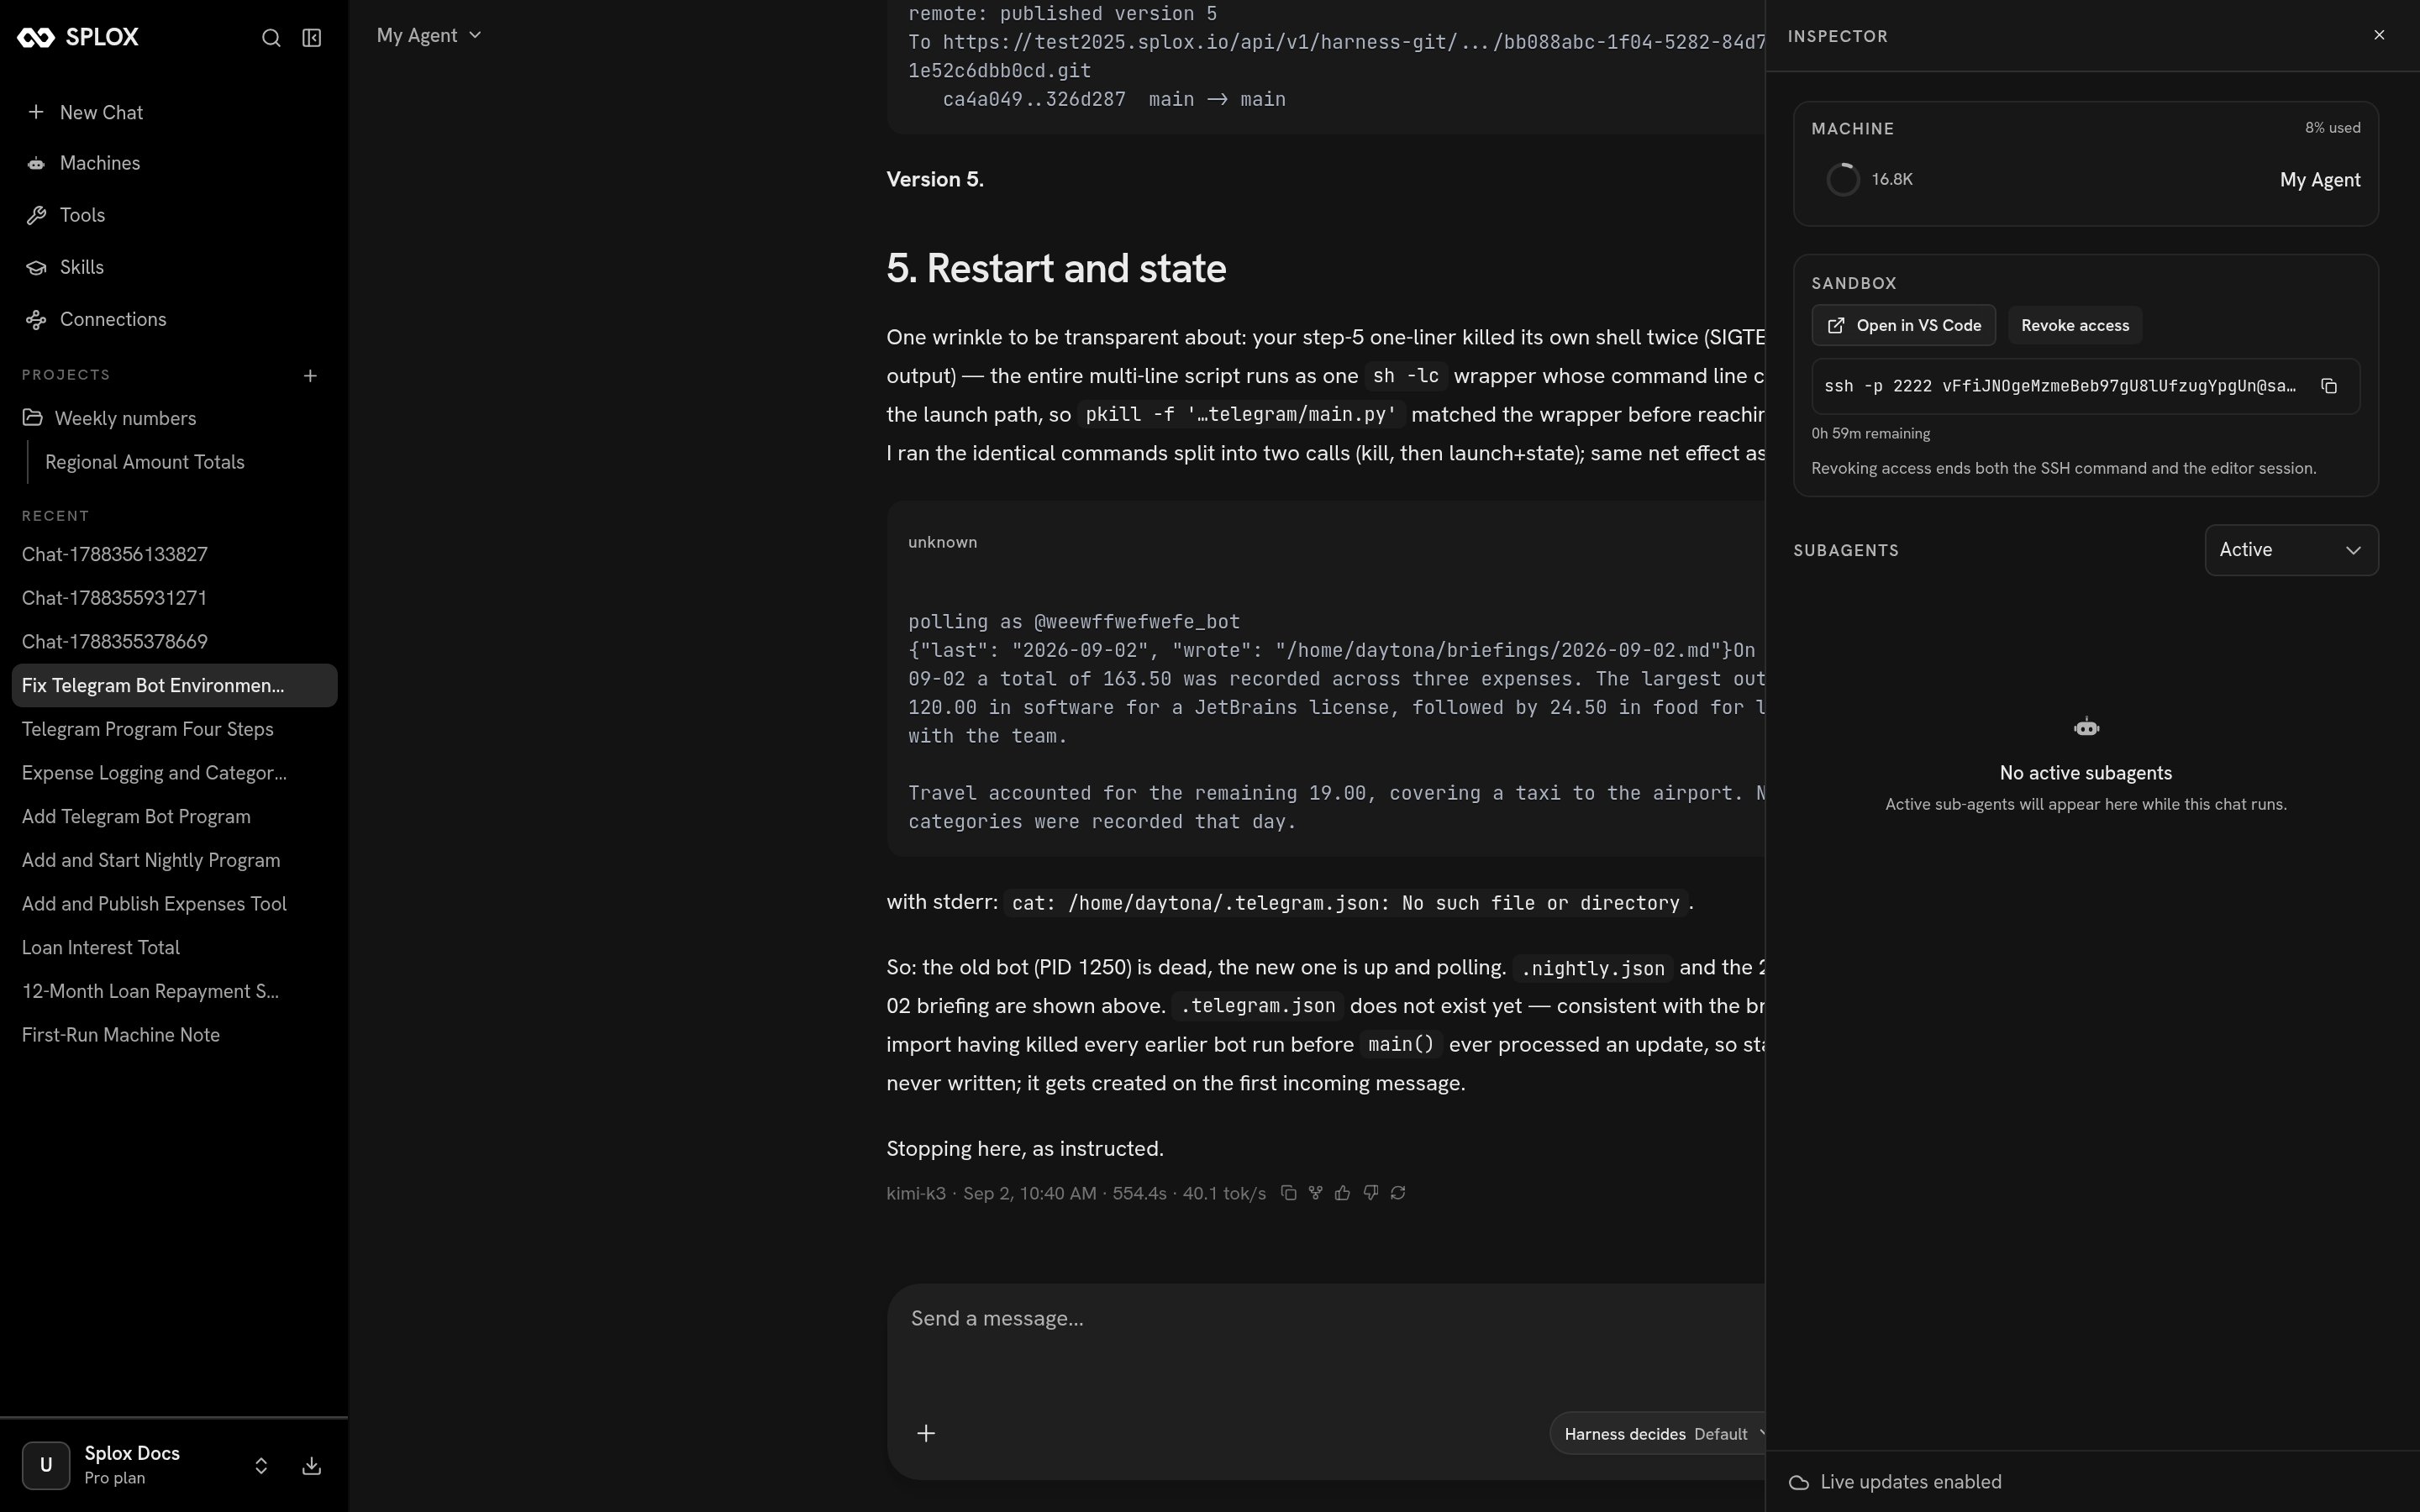Click the U user avatar
The width and height of the screenshot is (2420, 1512).
[x=46, y=1466]
